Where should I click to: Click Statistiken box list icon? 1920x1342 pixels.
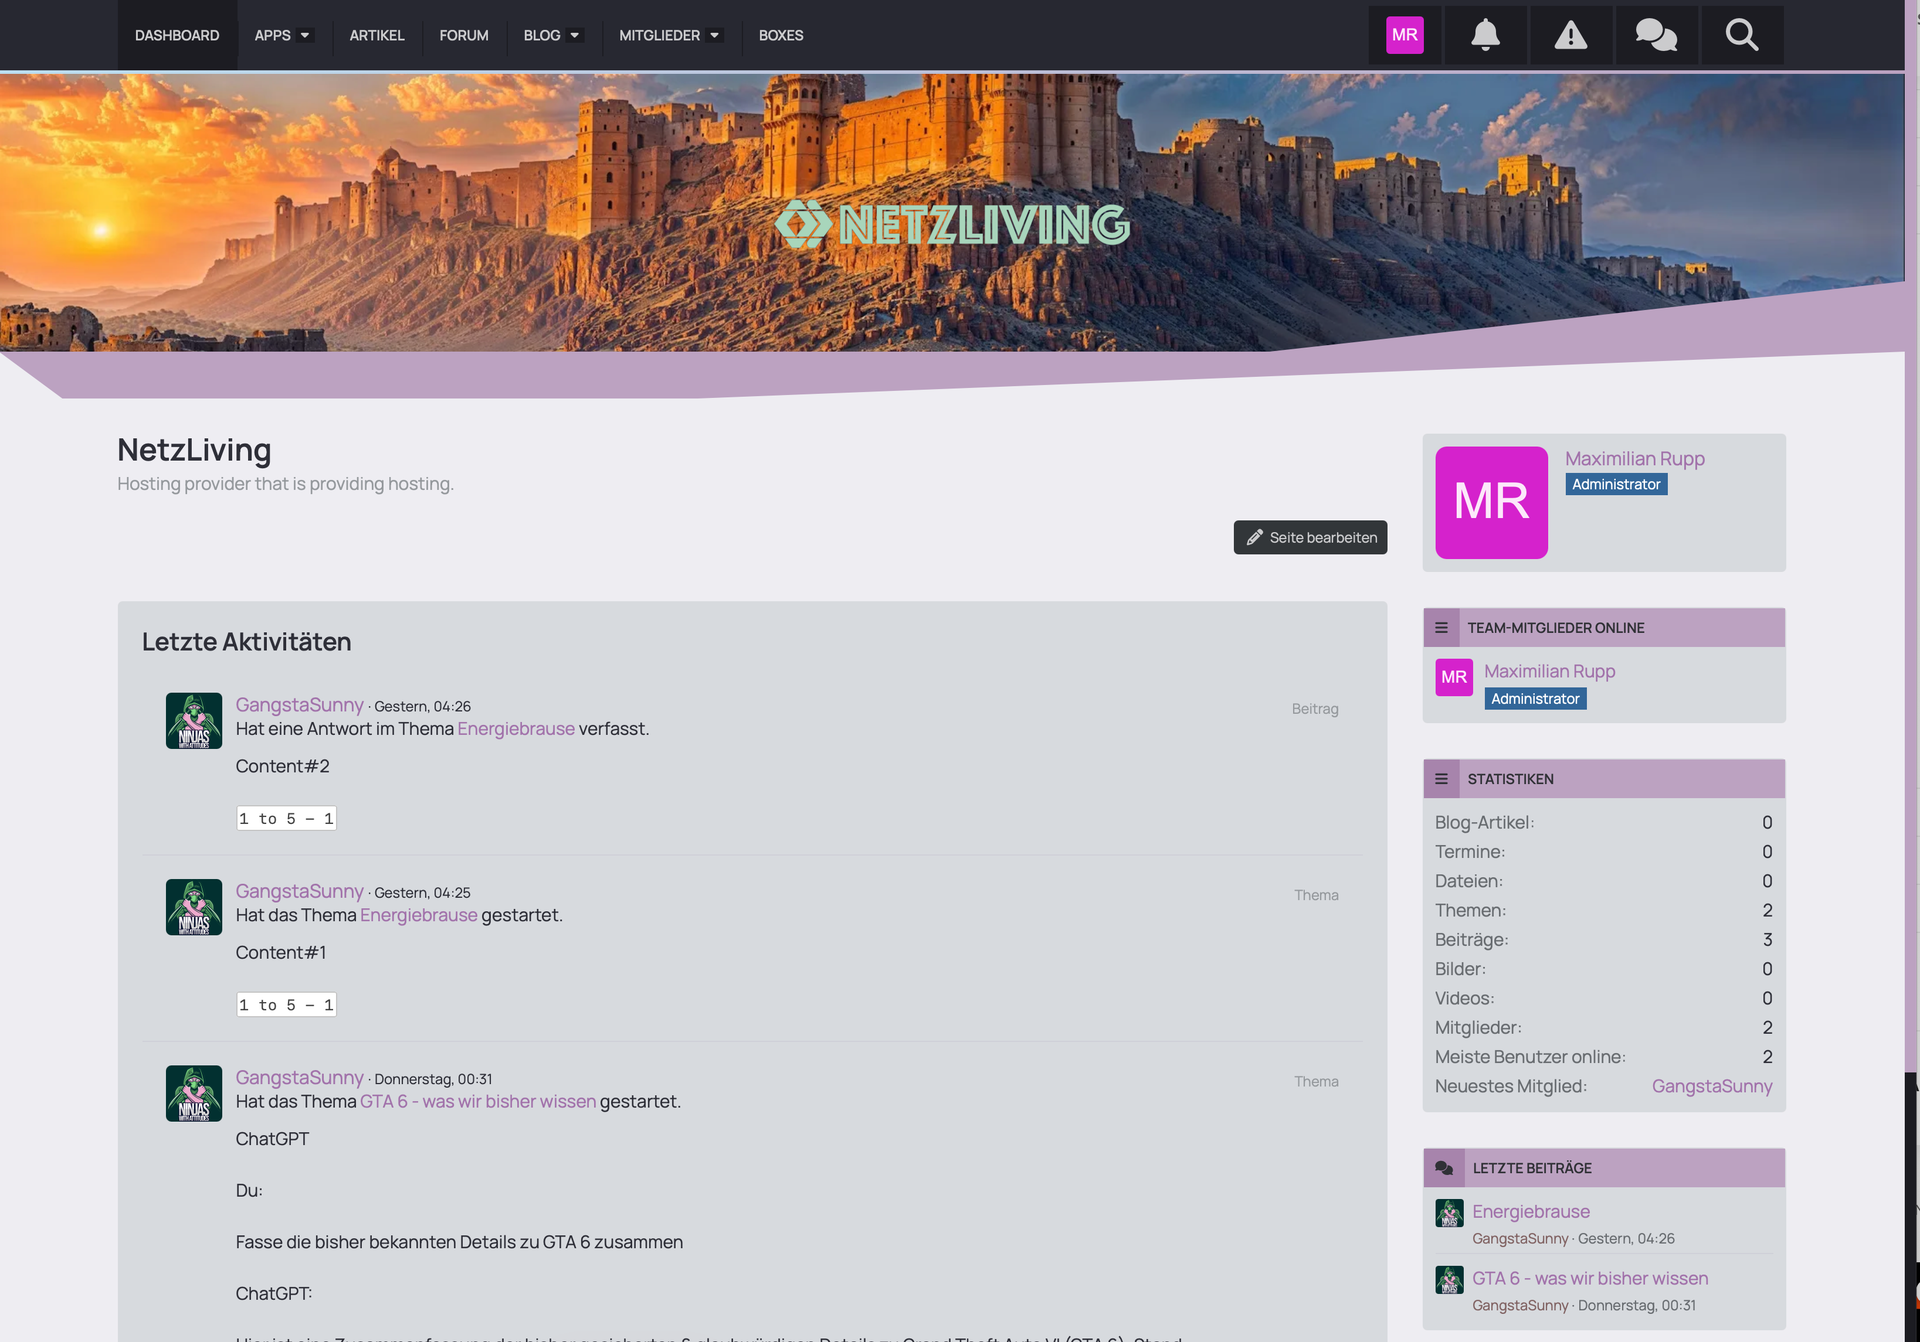pos(1441,779)
